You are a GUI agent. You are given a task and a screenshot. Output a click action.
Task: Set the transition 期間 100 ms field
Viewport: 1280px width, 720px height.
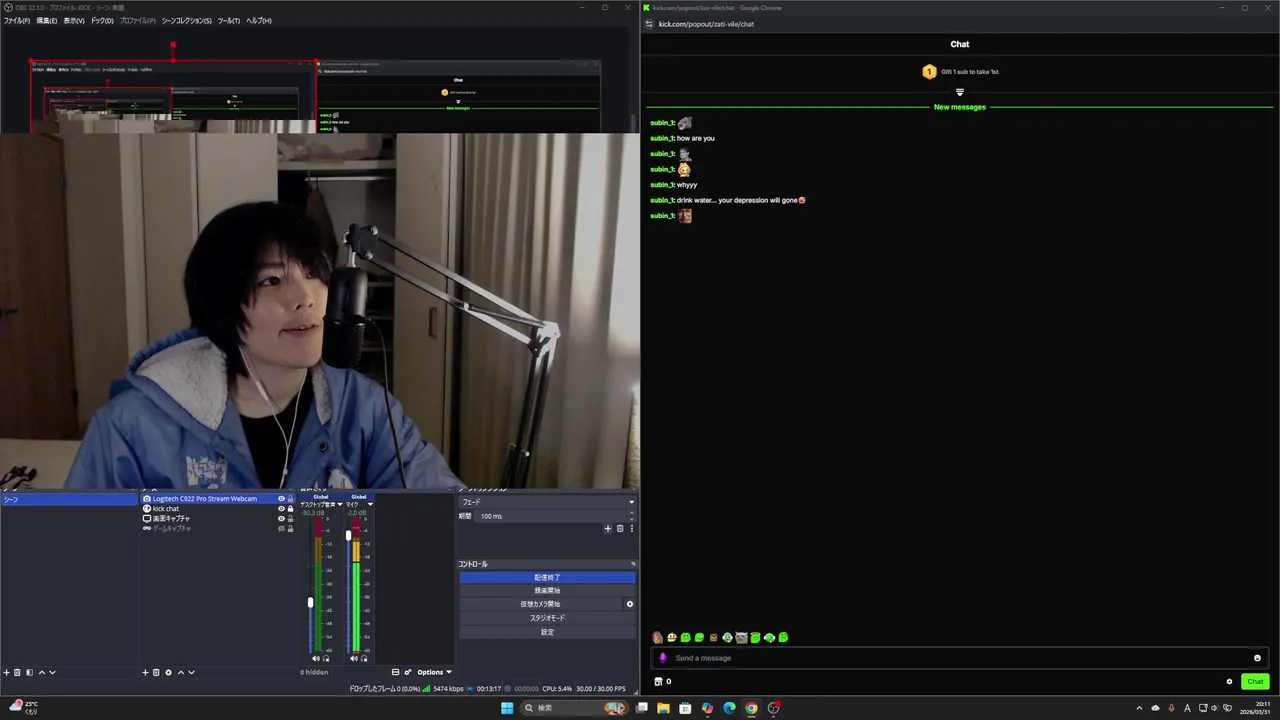tap(556, 516)
